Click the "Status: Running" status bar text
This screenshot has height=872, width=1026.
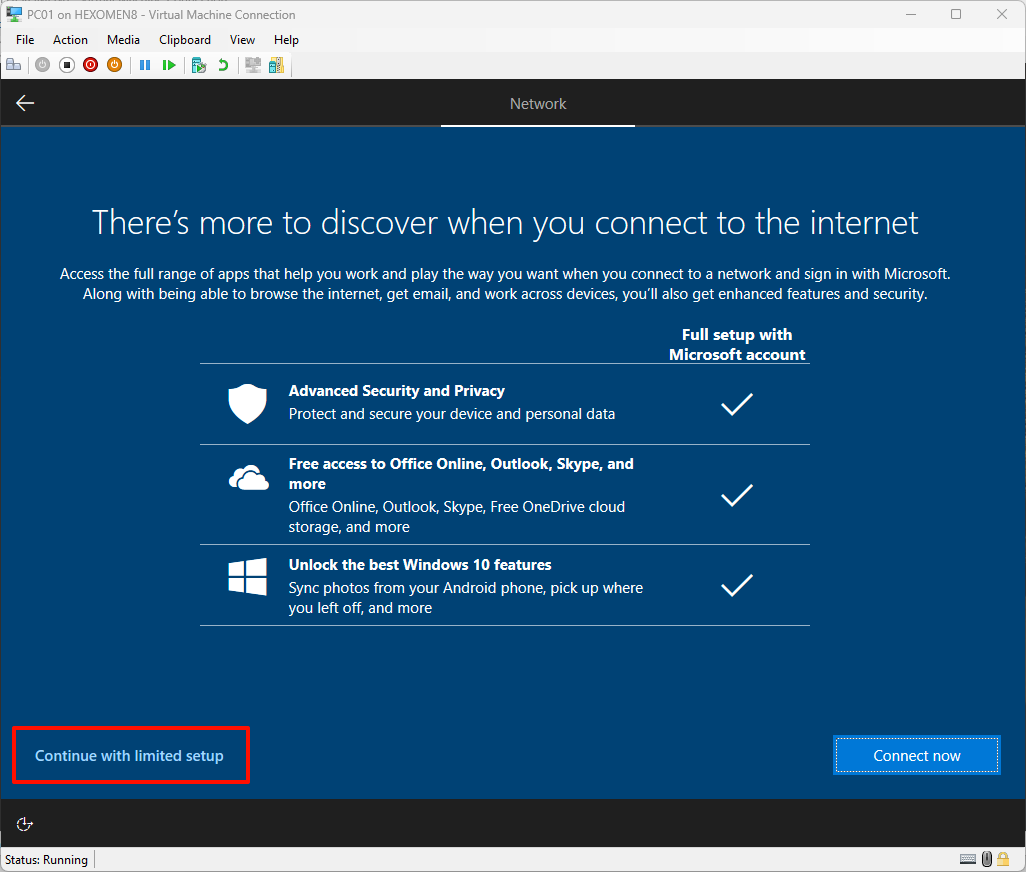46,860
